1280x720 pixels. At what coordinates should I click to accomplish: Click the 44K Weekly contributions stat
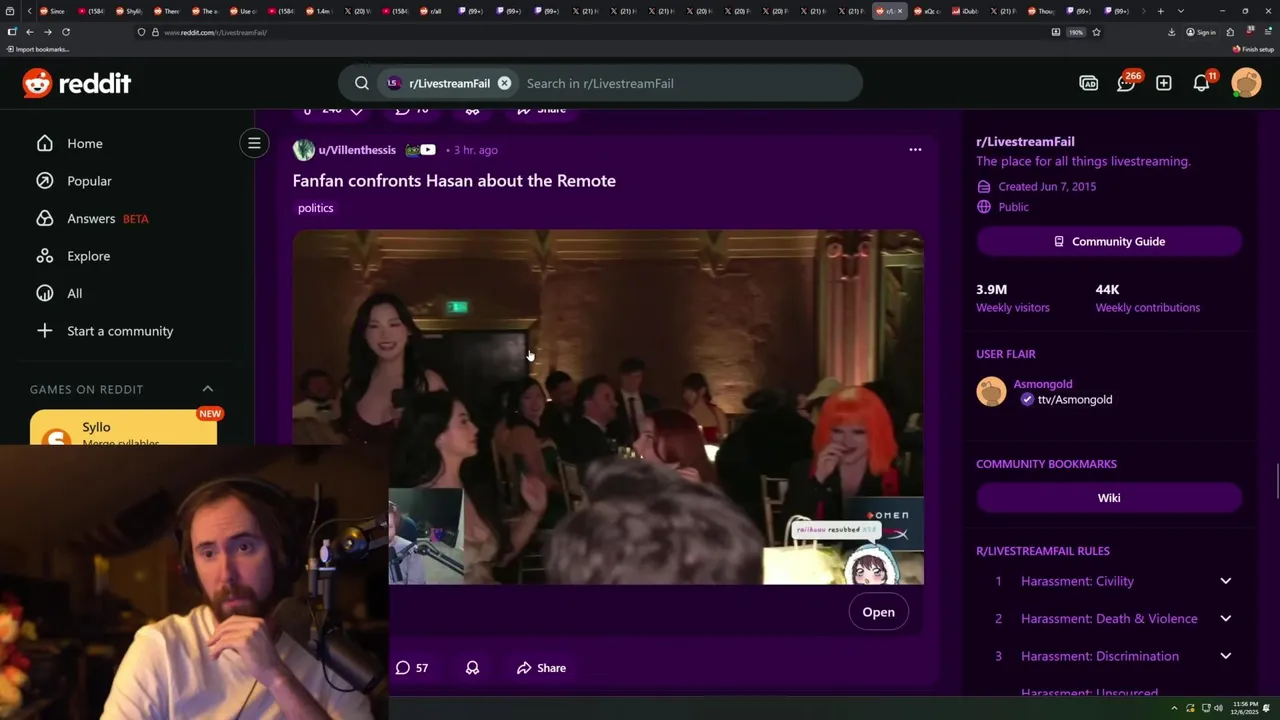point(1147,298)
